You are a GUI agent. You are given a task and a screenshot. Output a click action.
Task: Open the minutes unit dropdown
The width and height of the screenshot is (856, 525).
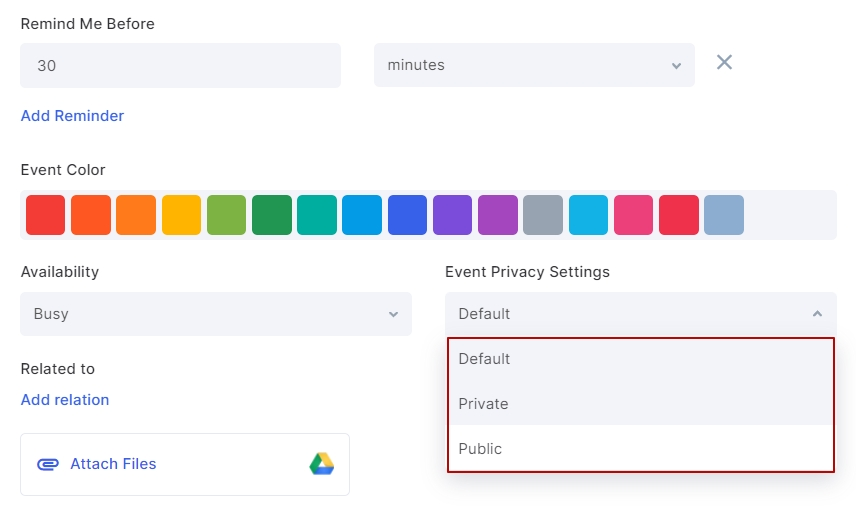coord(534,65)
